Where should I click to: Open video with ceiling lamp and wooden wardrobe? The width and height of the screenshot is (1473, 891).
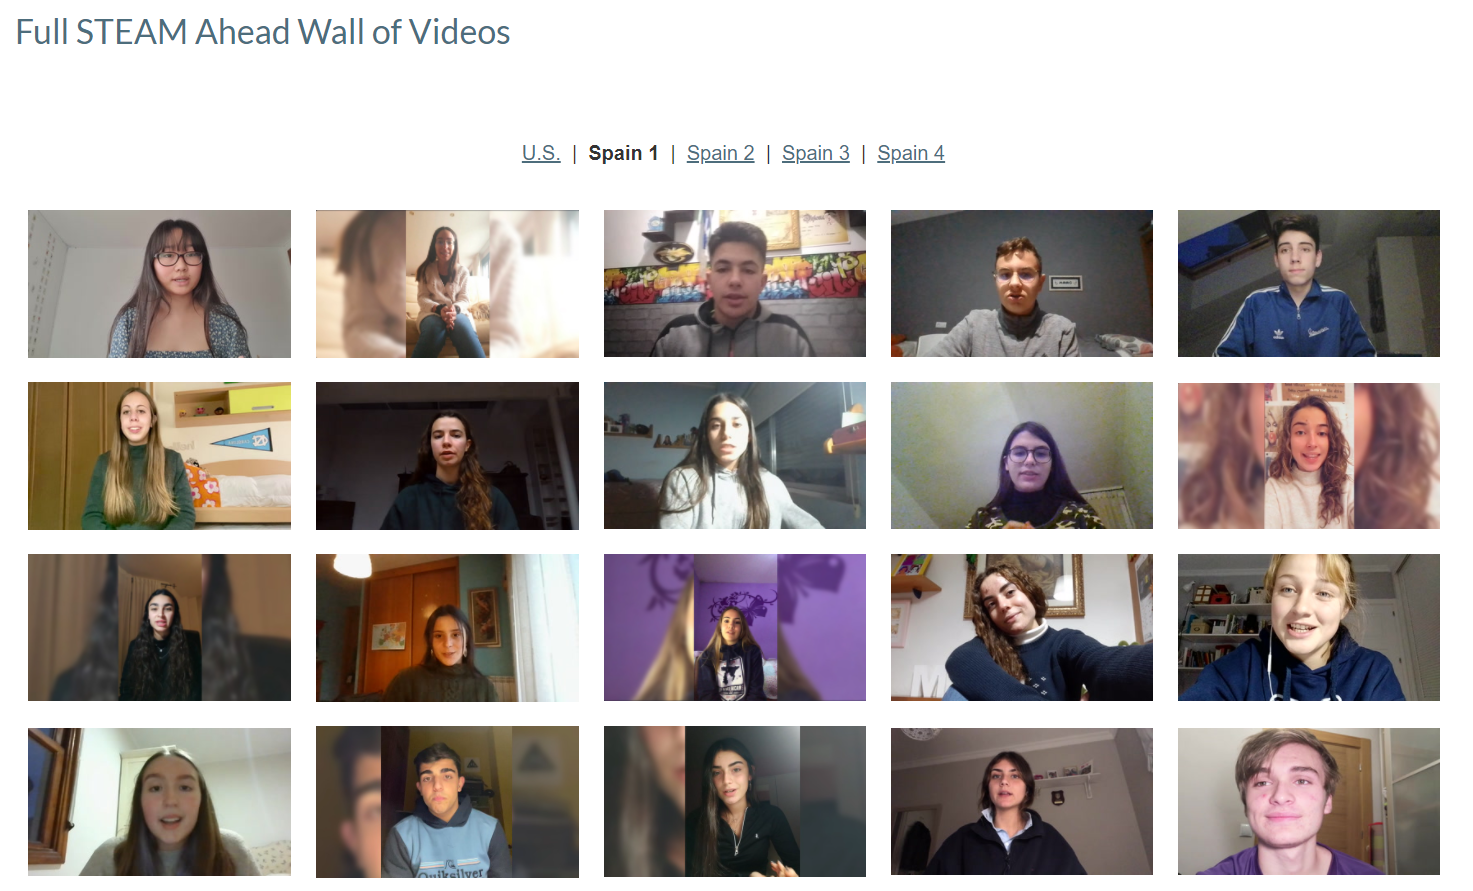pos(447,628)
